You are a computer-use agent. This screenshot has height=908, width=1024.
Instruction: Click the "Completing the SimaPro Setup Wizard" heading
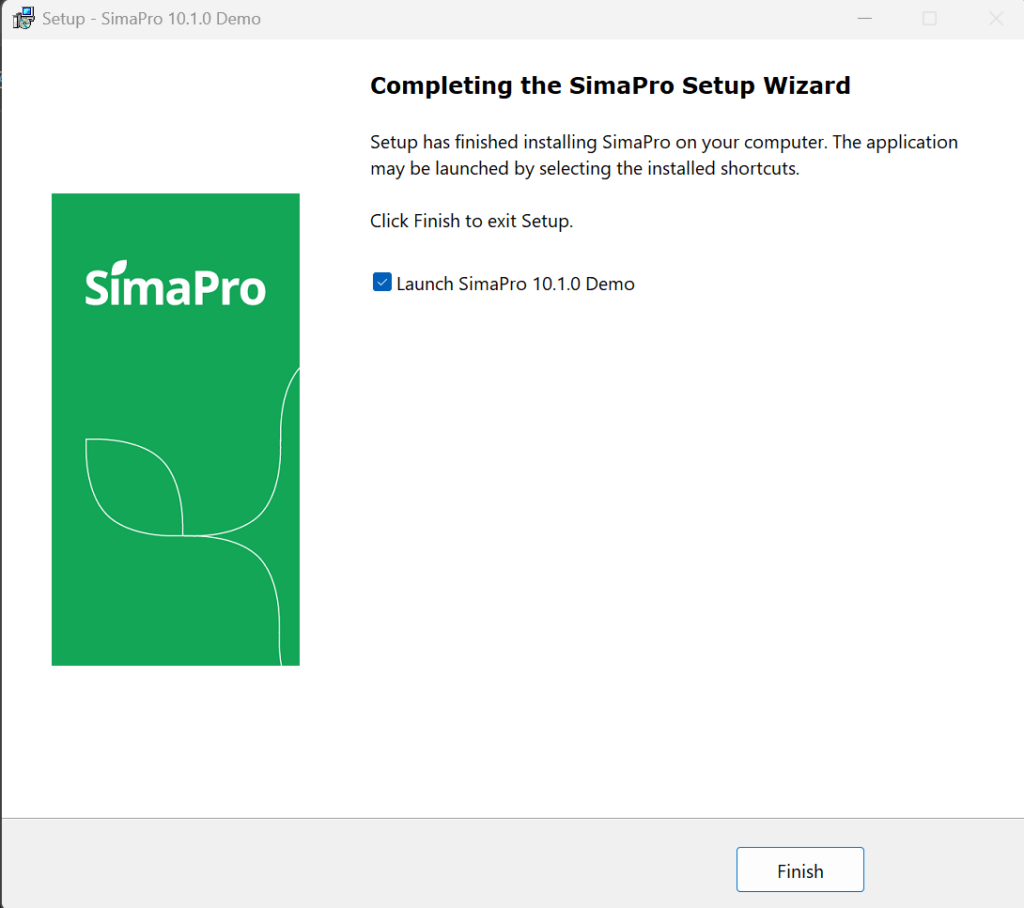(610, 86)
